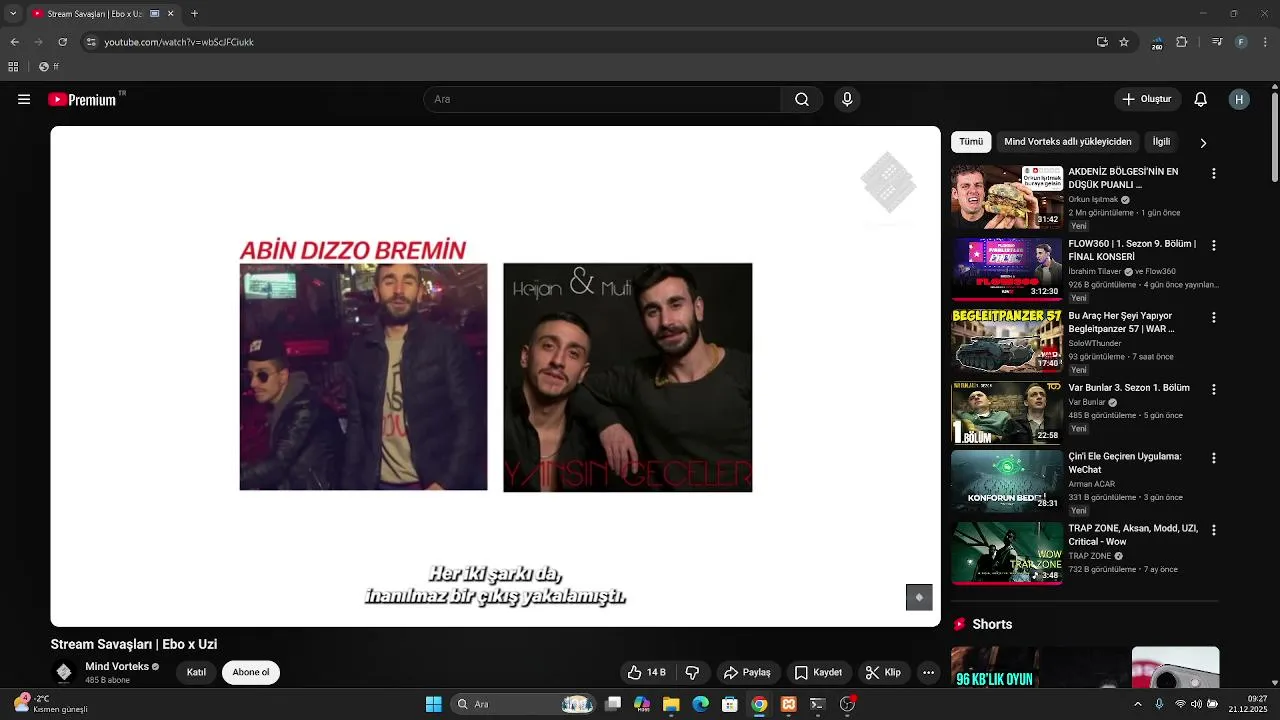The image size is (1280, 720).
Task: Click the YouTube search input field
Action: (x=602, y=99)
